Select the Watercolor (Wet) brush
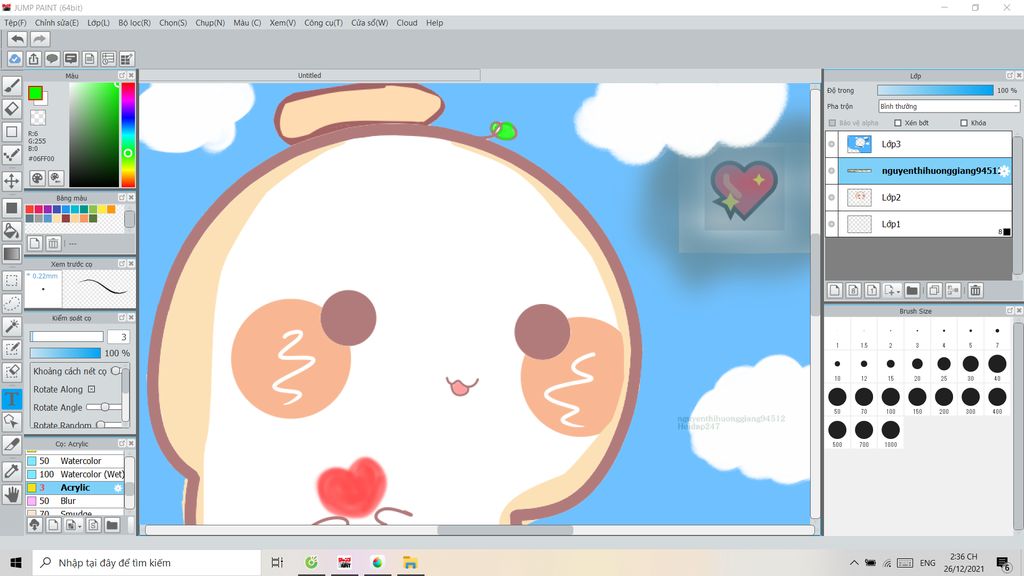This screenshot has height=576, width=1024. [x=74, y=474]
